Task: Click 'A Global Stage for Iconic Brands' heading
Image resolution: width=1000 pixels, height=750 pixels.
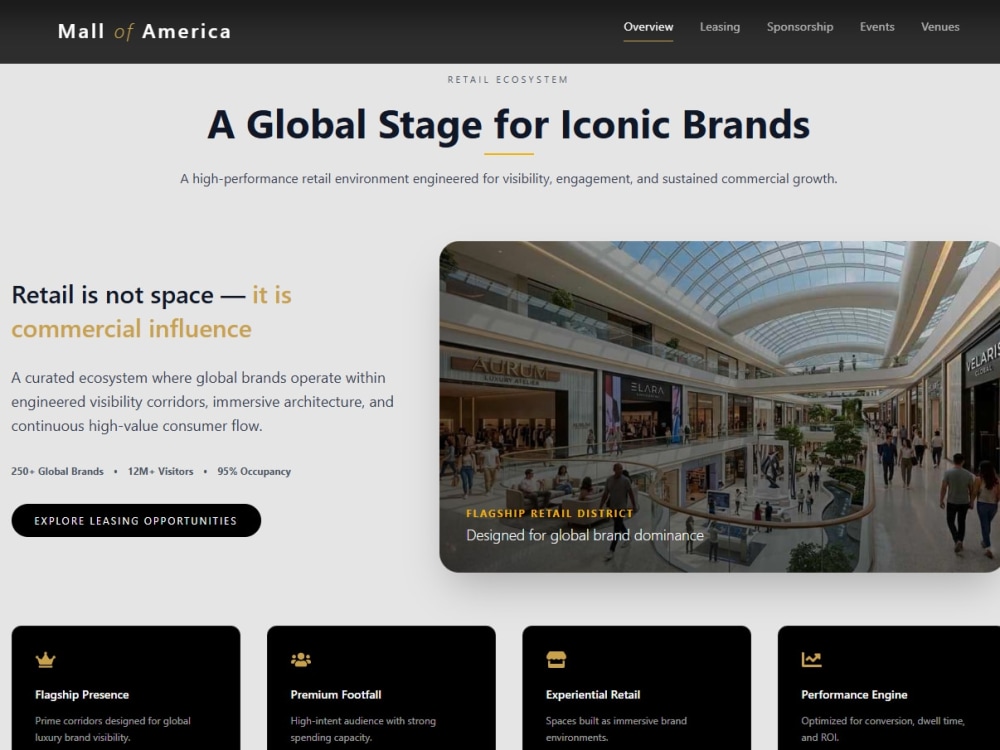Action: click(508, 124)
